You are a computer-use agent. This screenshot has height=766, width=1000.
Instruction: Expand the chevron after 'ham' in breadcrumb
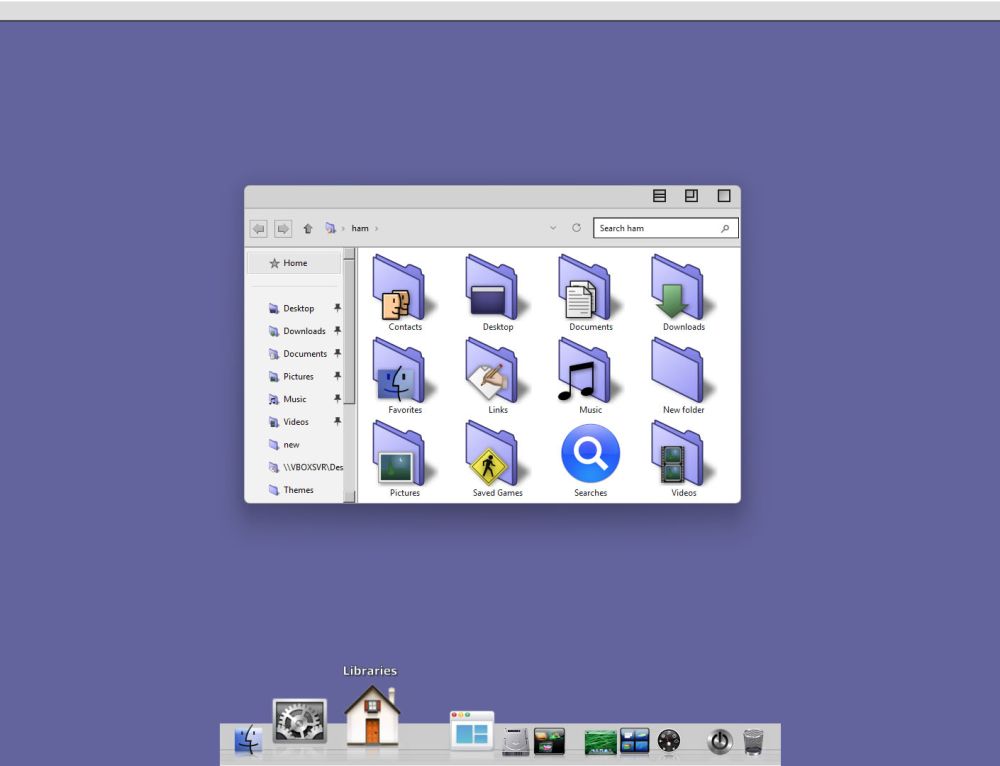pos(376,229)
